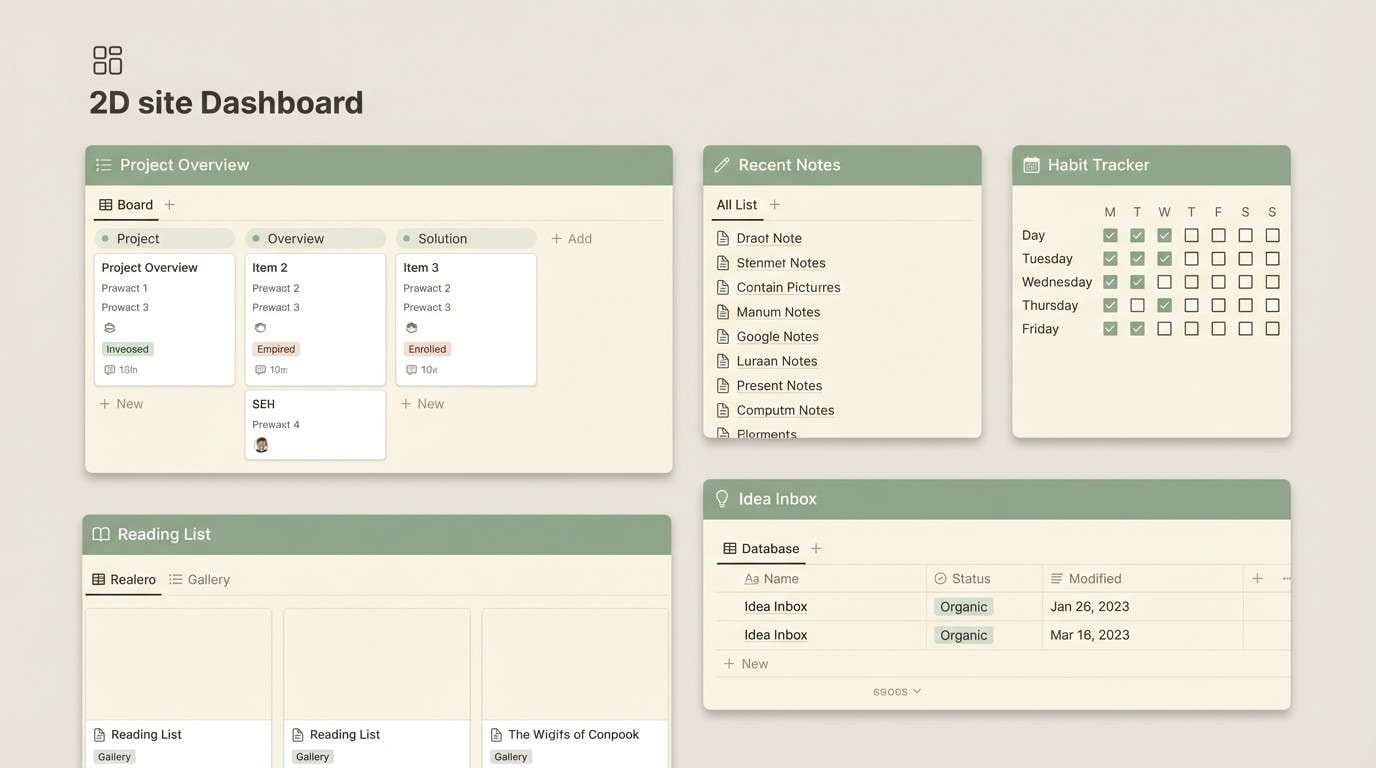The image size is (1376, 768).
Task: Click Add to create a new board group
Action: click(x=571, y=237)
